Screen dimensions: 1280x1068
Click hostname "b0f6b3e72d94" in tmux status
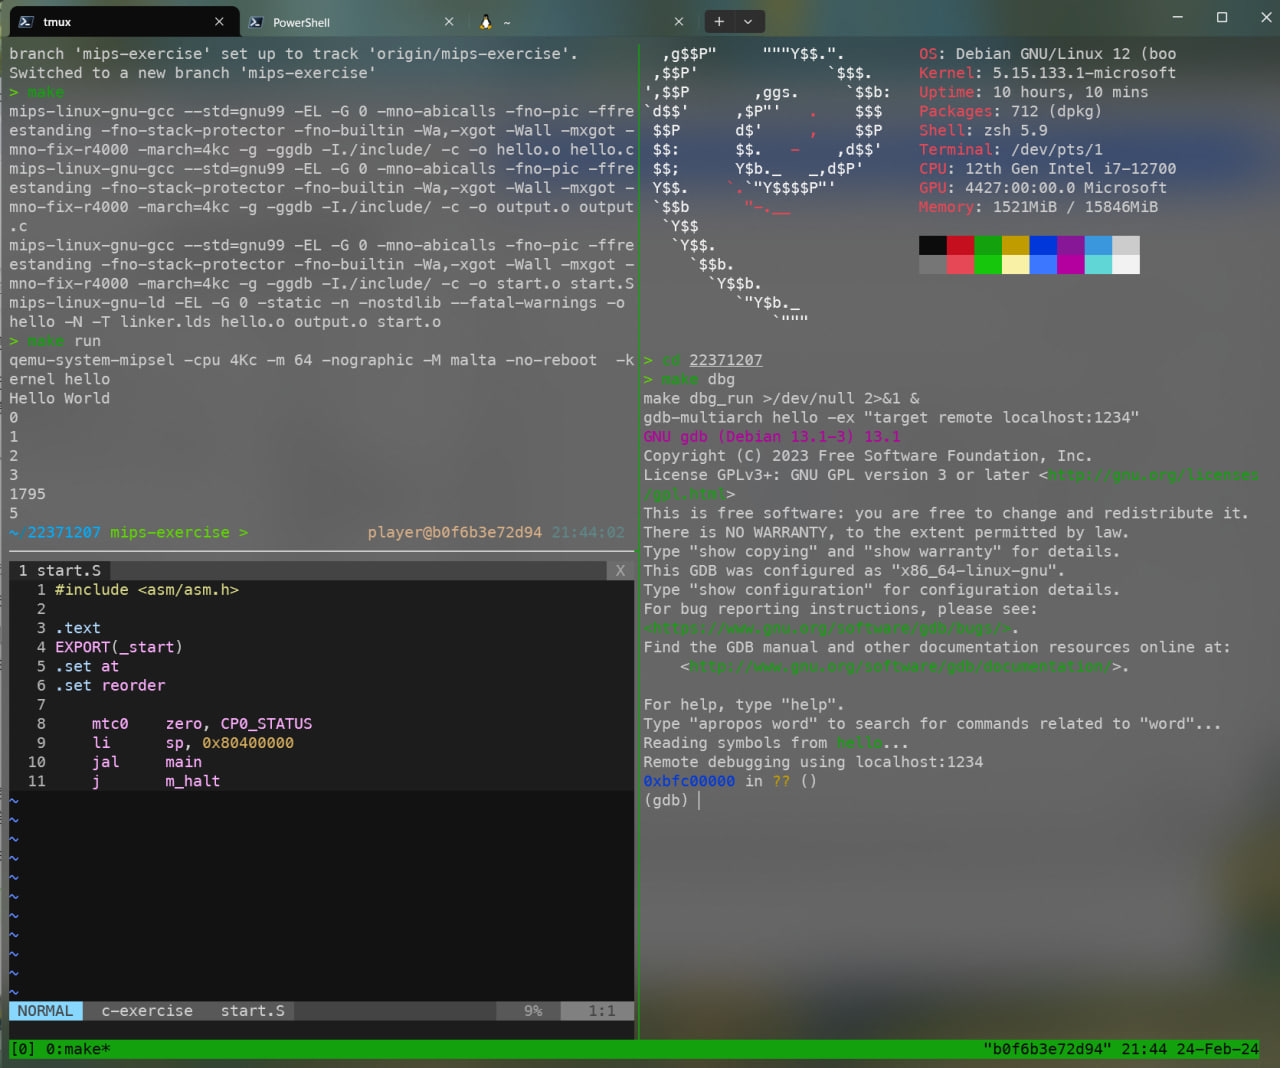(x=1047, y=1049)
